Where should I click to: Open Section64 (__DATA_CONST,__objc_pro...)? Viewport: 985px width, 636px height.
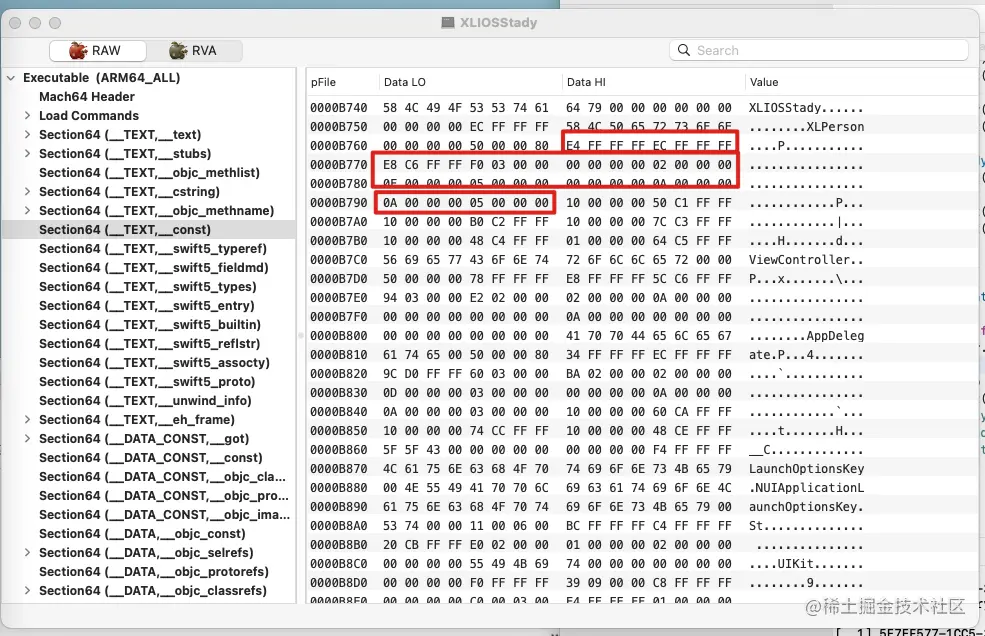[163, 496]
